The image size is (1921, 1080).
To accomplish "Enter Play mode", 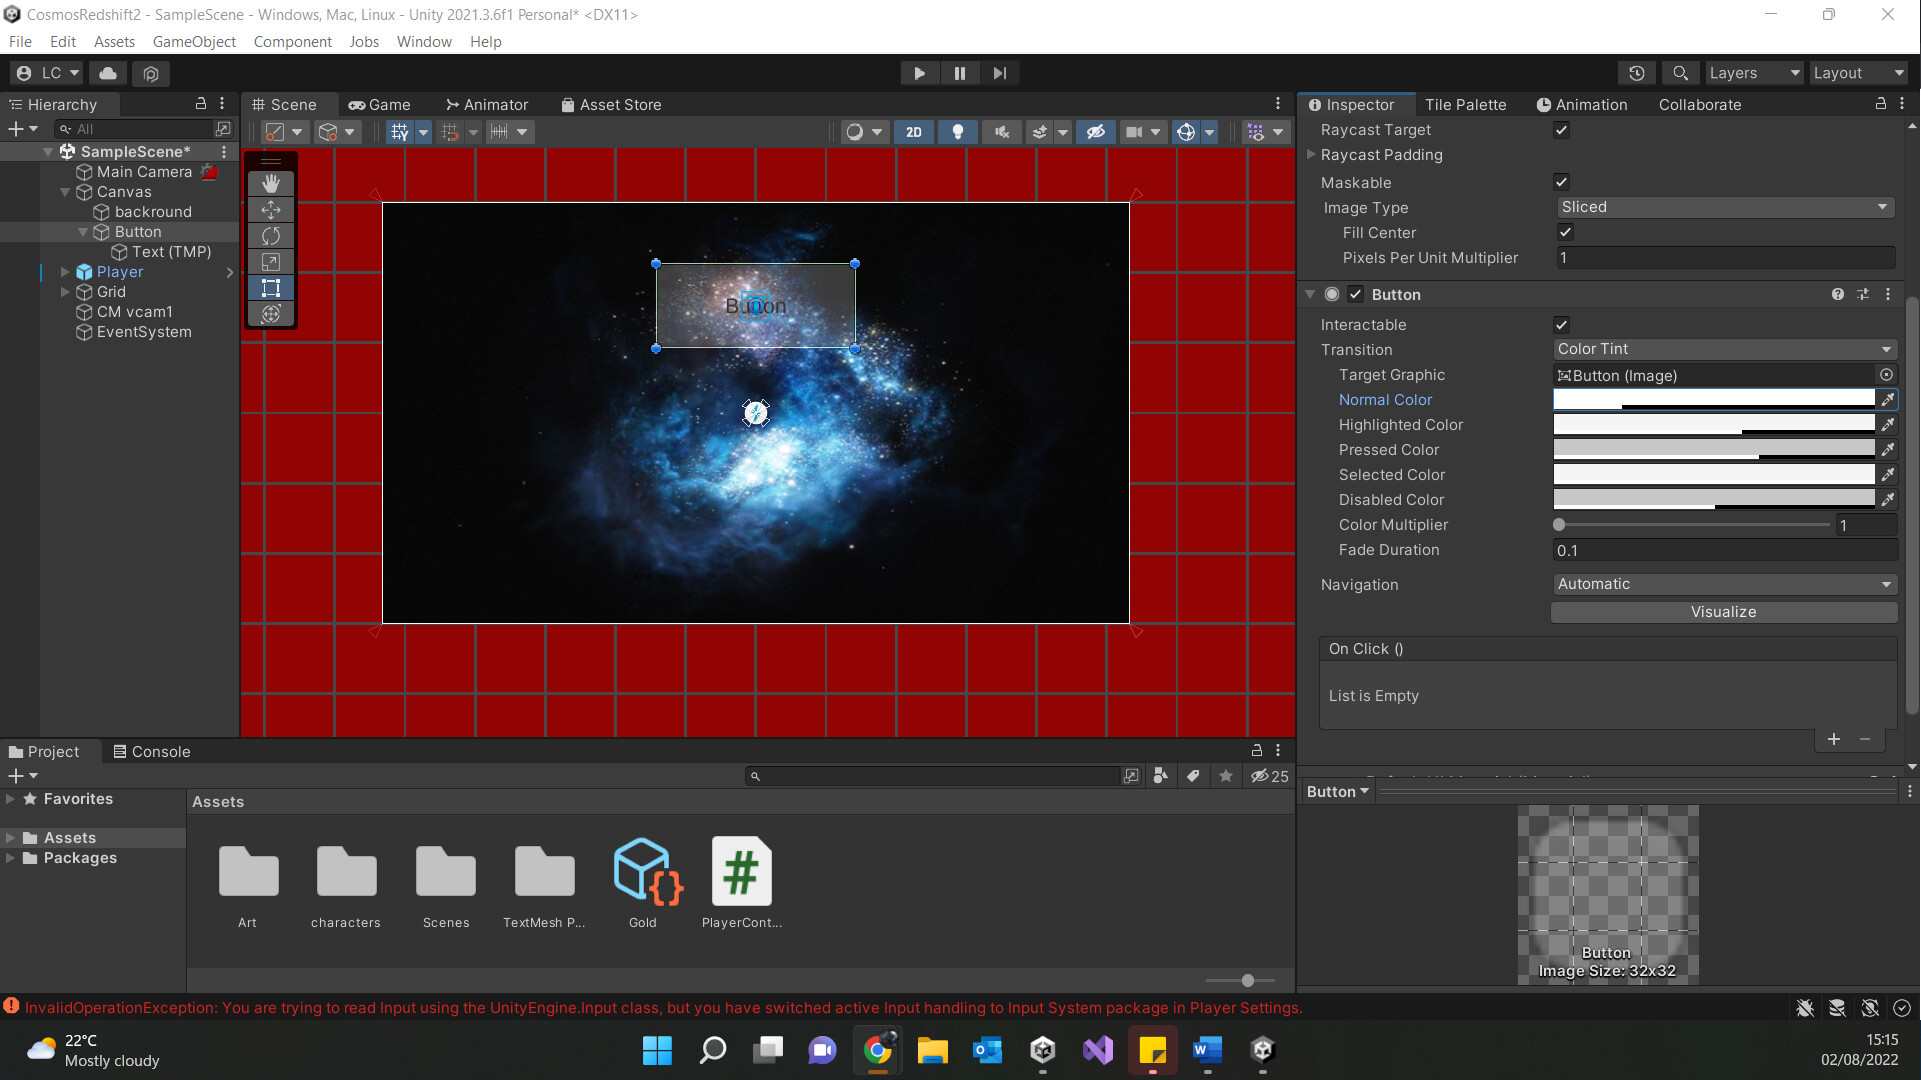I will [919, 72].
